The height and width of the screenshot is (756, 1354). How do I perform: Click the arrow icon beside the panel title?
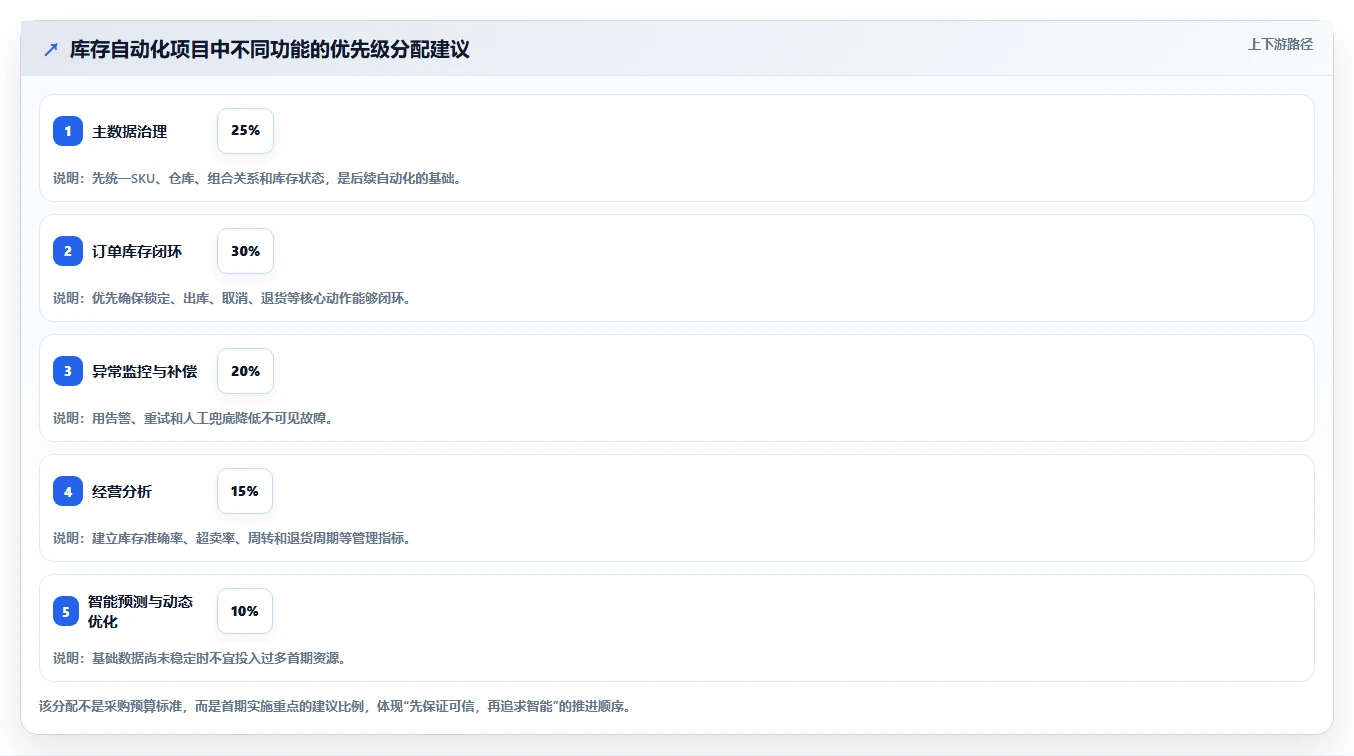(51, 49)
